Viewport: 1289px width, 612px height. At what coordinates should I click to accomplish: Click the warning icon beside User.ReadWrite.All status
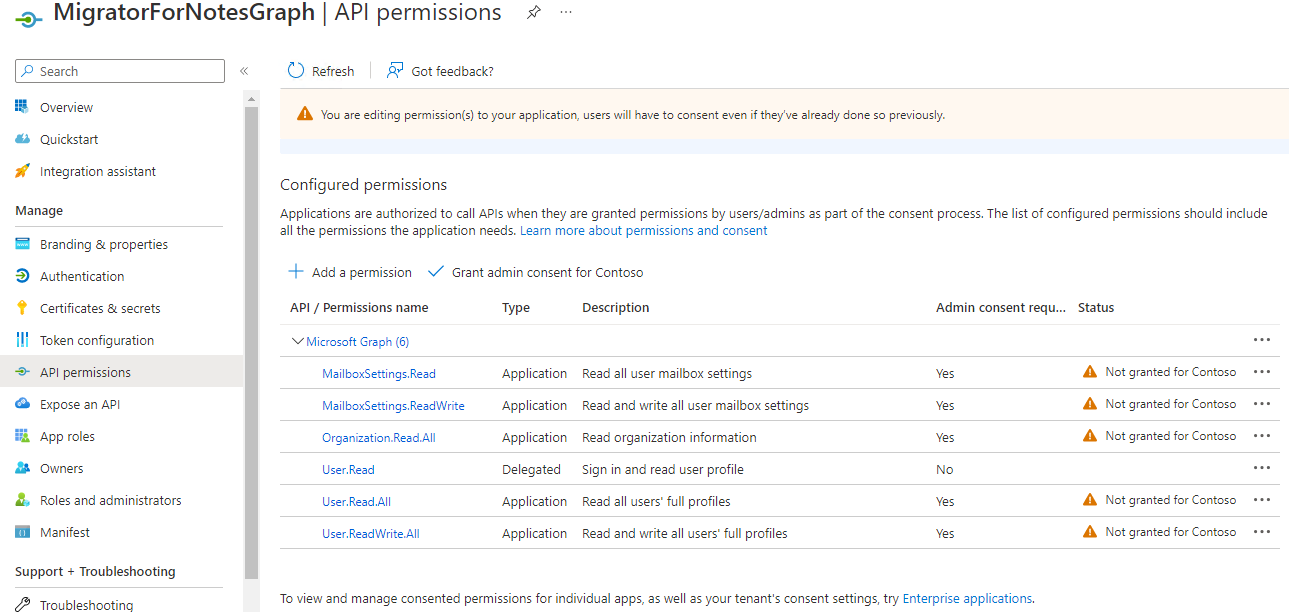pos(1089,531)
